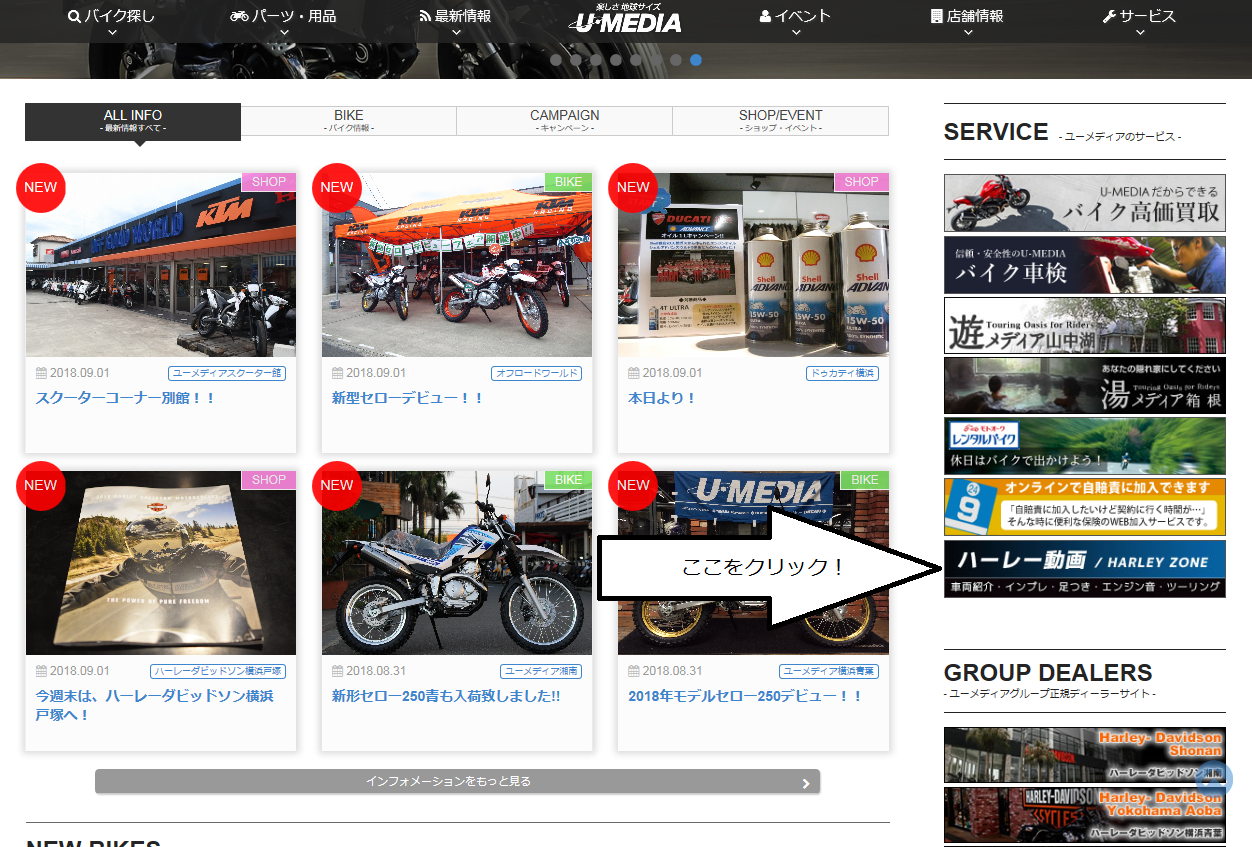Open the イベント menu
Viewport: 1252px width, 847px height.
tap(795, 17)
